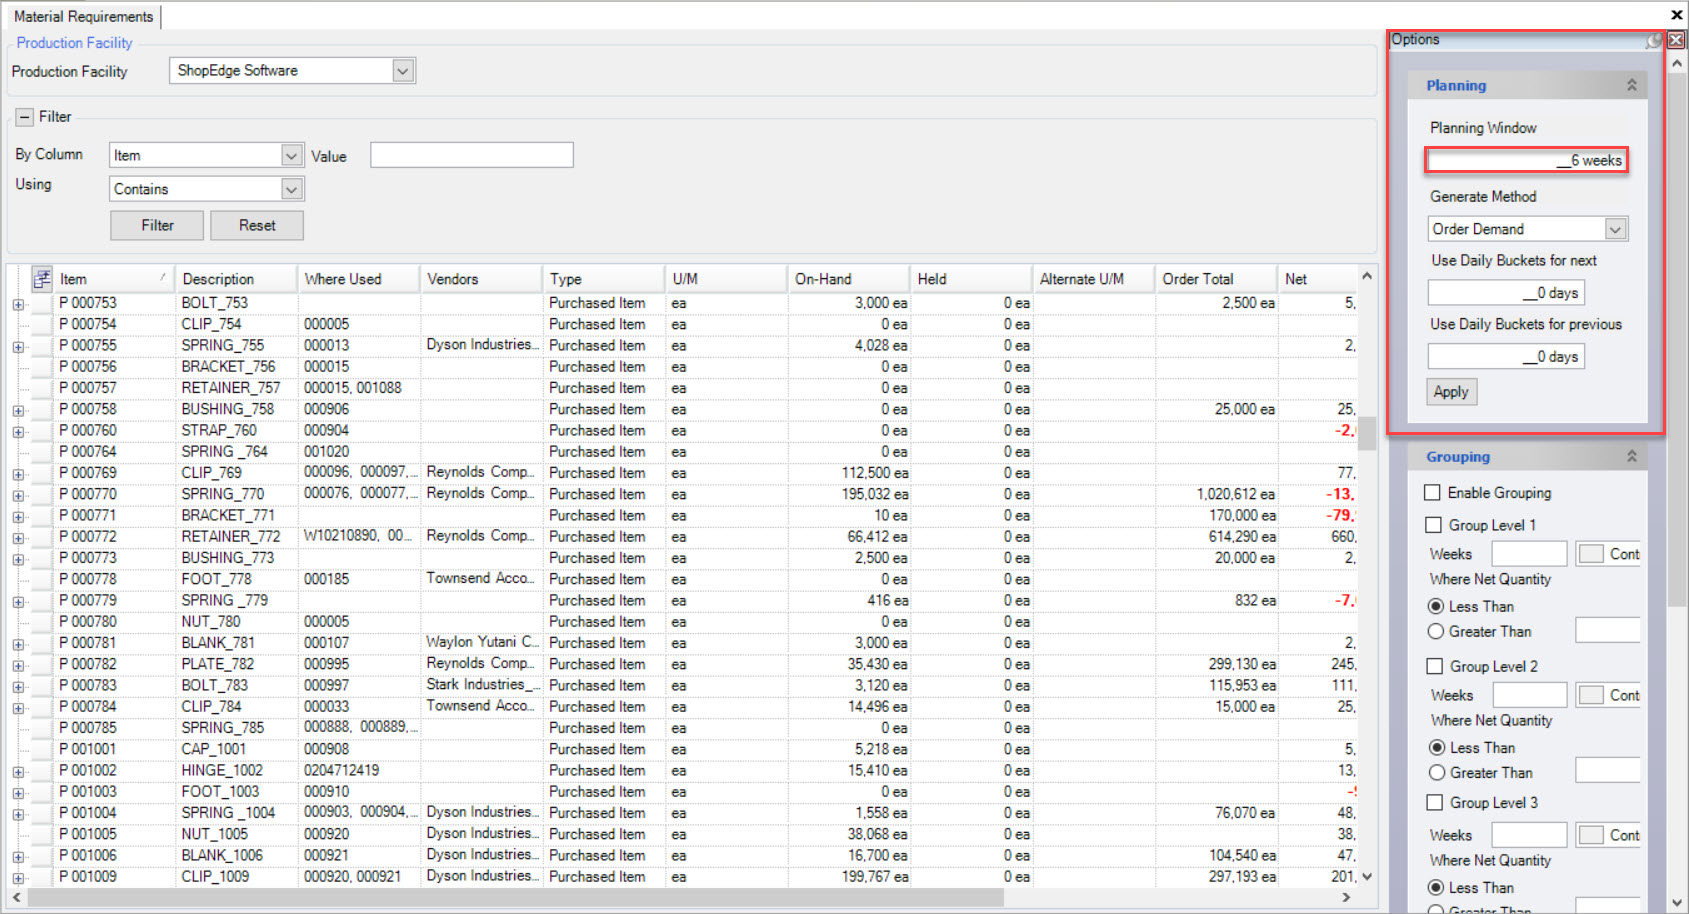Click horizontal scrollbar right arrow

[1346, 898]
